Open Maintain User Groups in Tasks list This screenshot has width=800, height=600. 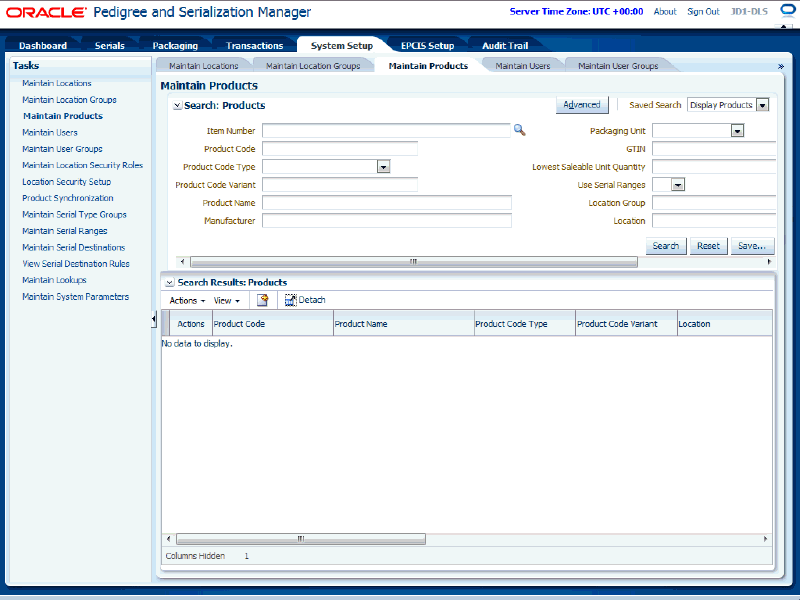[62, 148]
